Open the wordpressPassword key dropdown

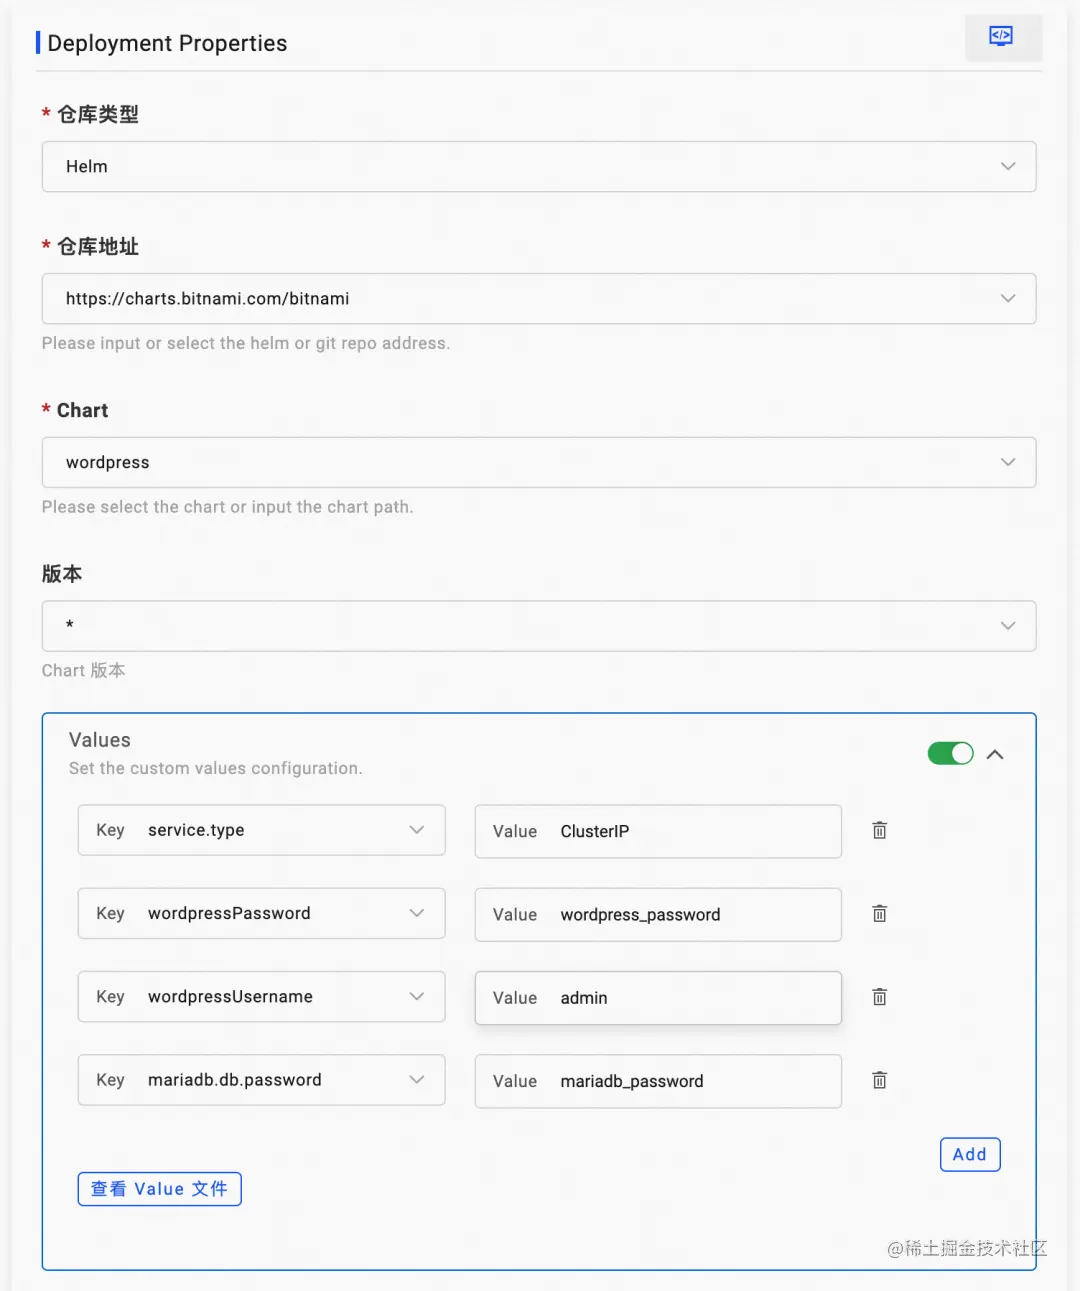click(x=417, y=913)
